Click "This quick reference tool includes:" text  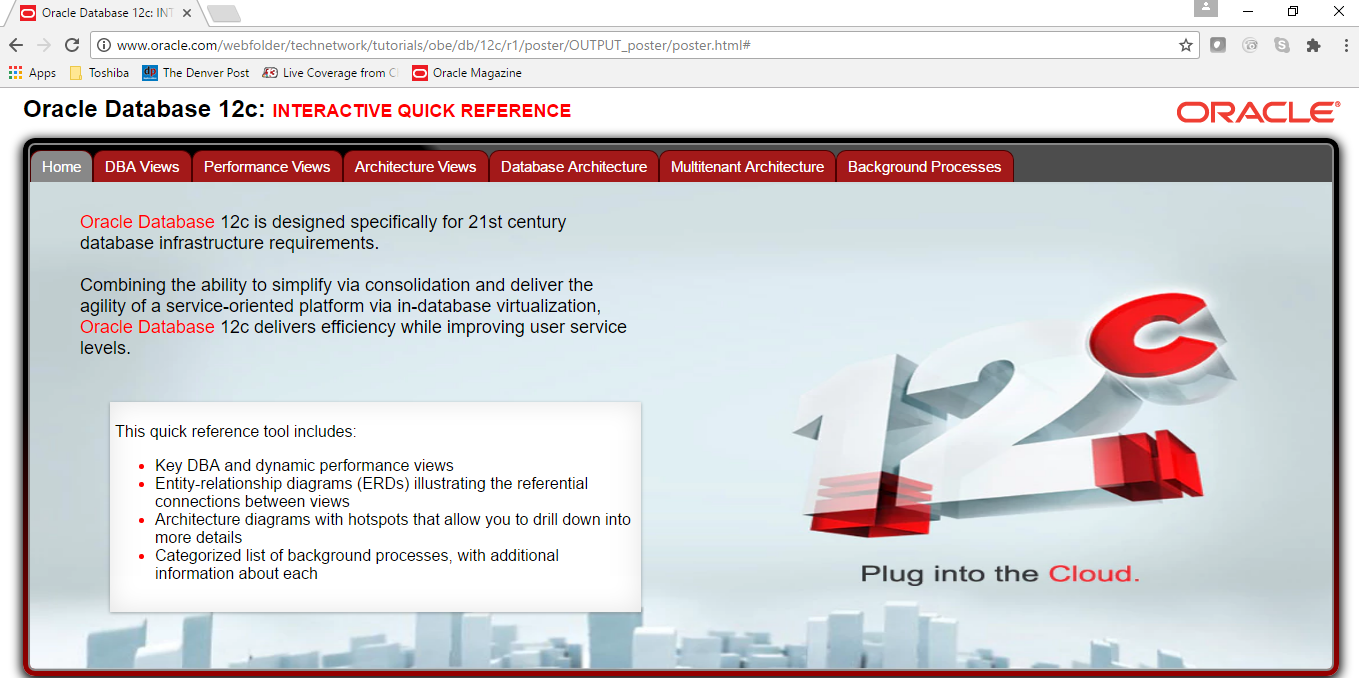(x=236, y=432)
